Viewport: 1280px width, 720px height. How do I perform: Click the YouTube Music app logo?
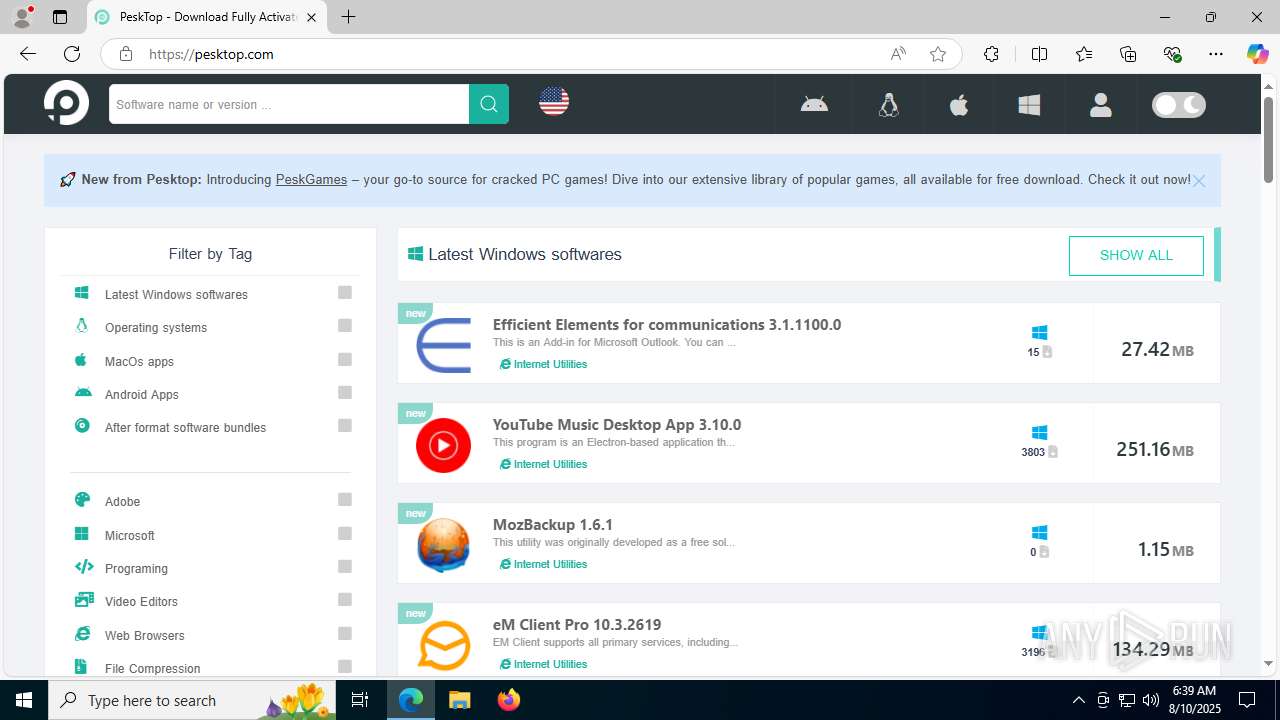click(443, 445)
